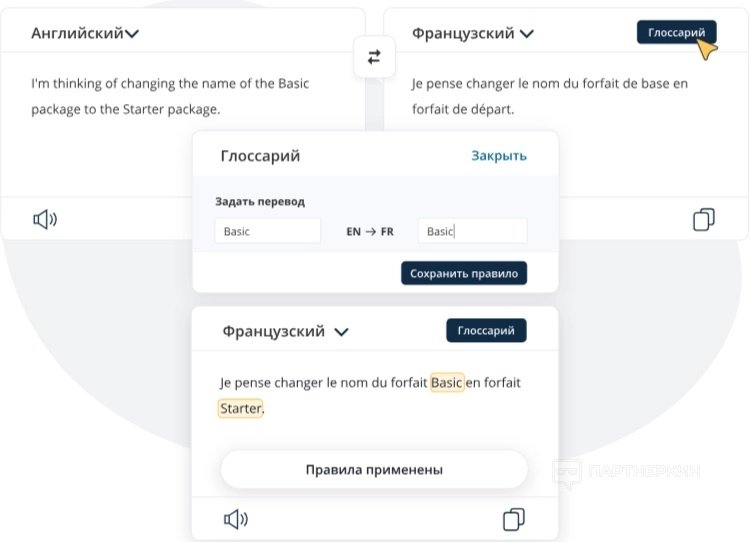This screenshot has width=751, height=542.
Task: Click into the English source text area
Action: pos(150,96)
